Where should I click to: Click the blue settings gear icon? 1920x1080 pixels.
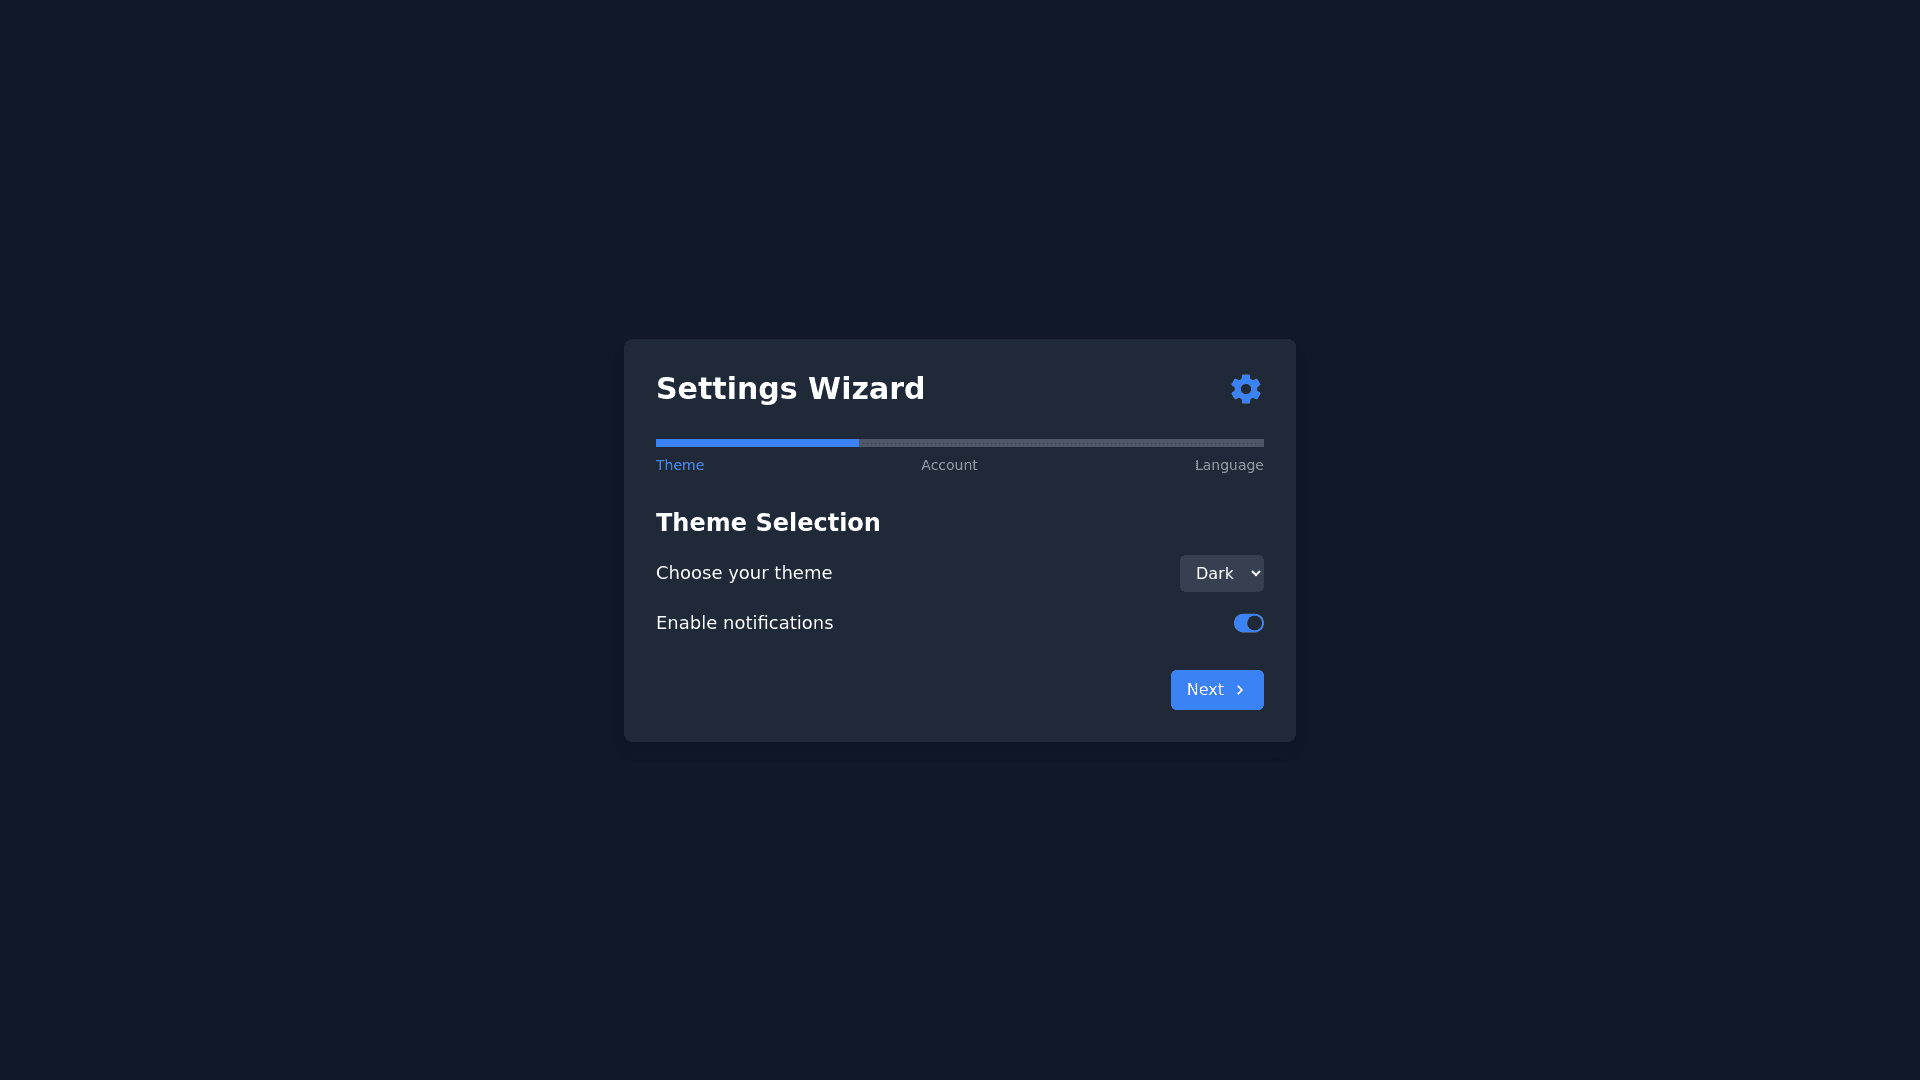(x=1245, y=389)
